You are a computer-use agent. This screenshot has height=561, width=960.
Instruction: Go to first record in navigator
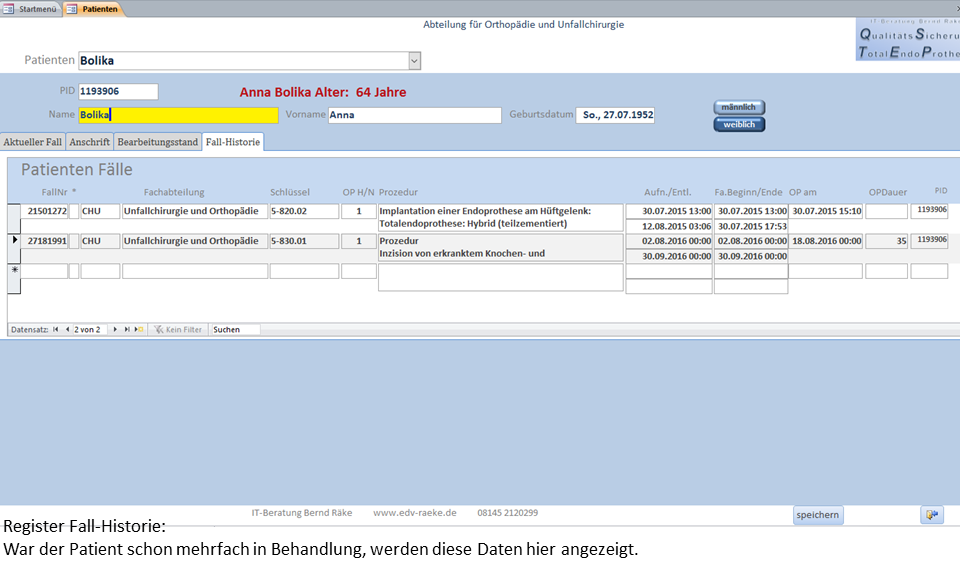click(x=55, y=329)
